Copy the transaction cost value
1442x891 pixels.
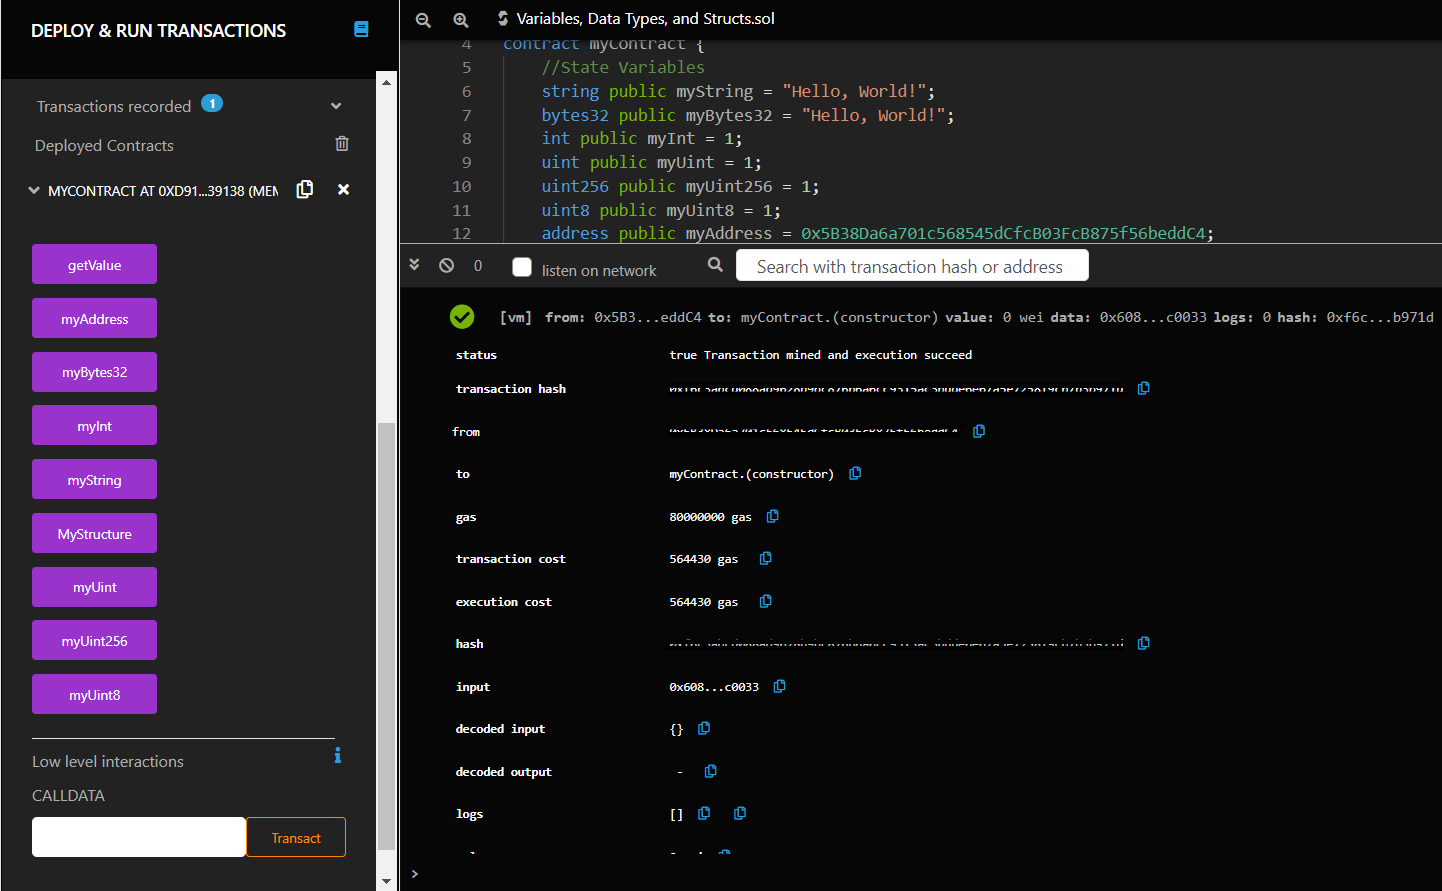pyautogui.click(x=765, y=558)
